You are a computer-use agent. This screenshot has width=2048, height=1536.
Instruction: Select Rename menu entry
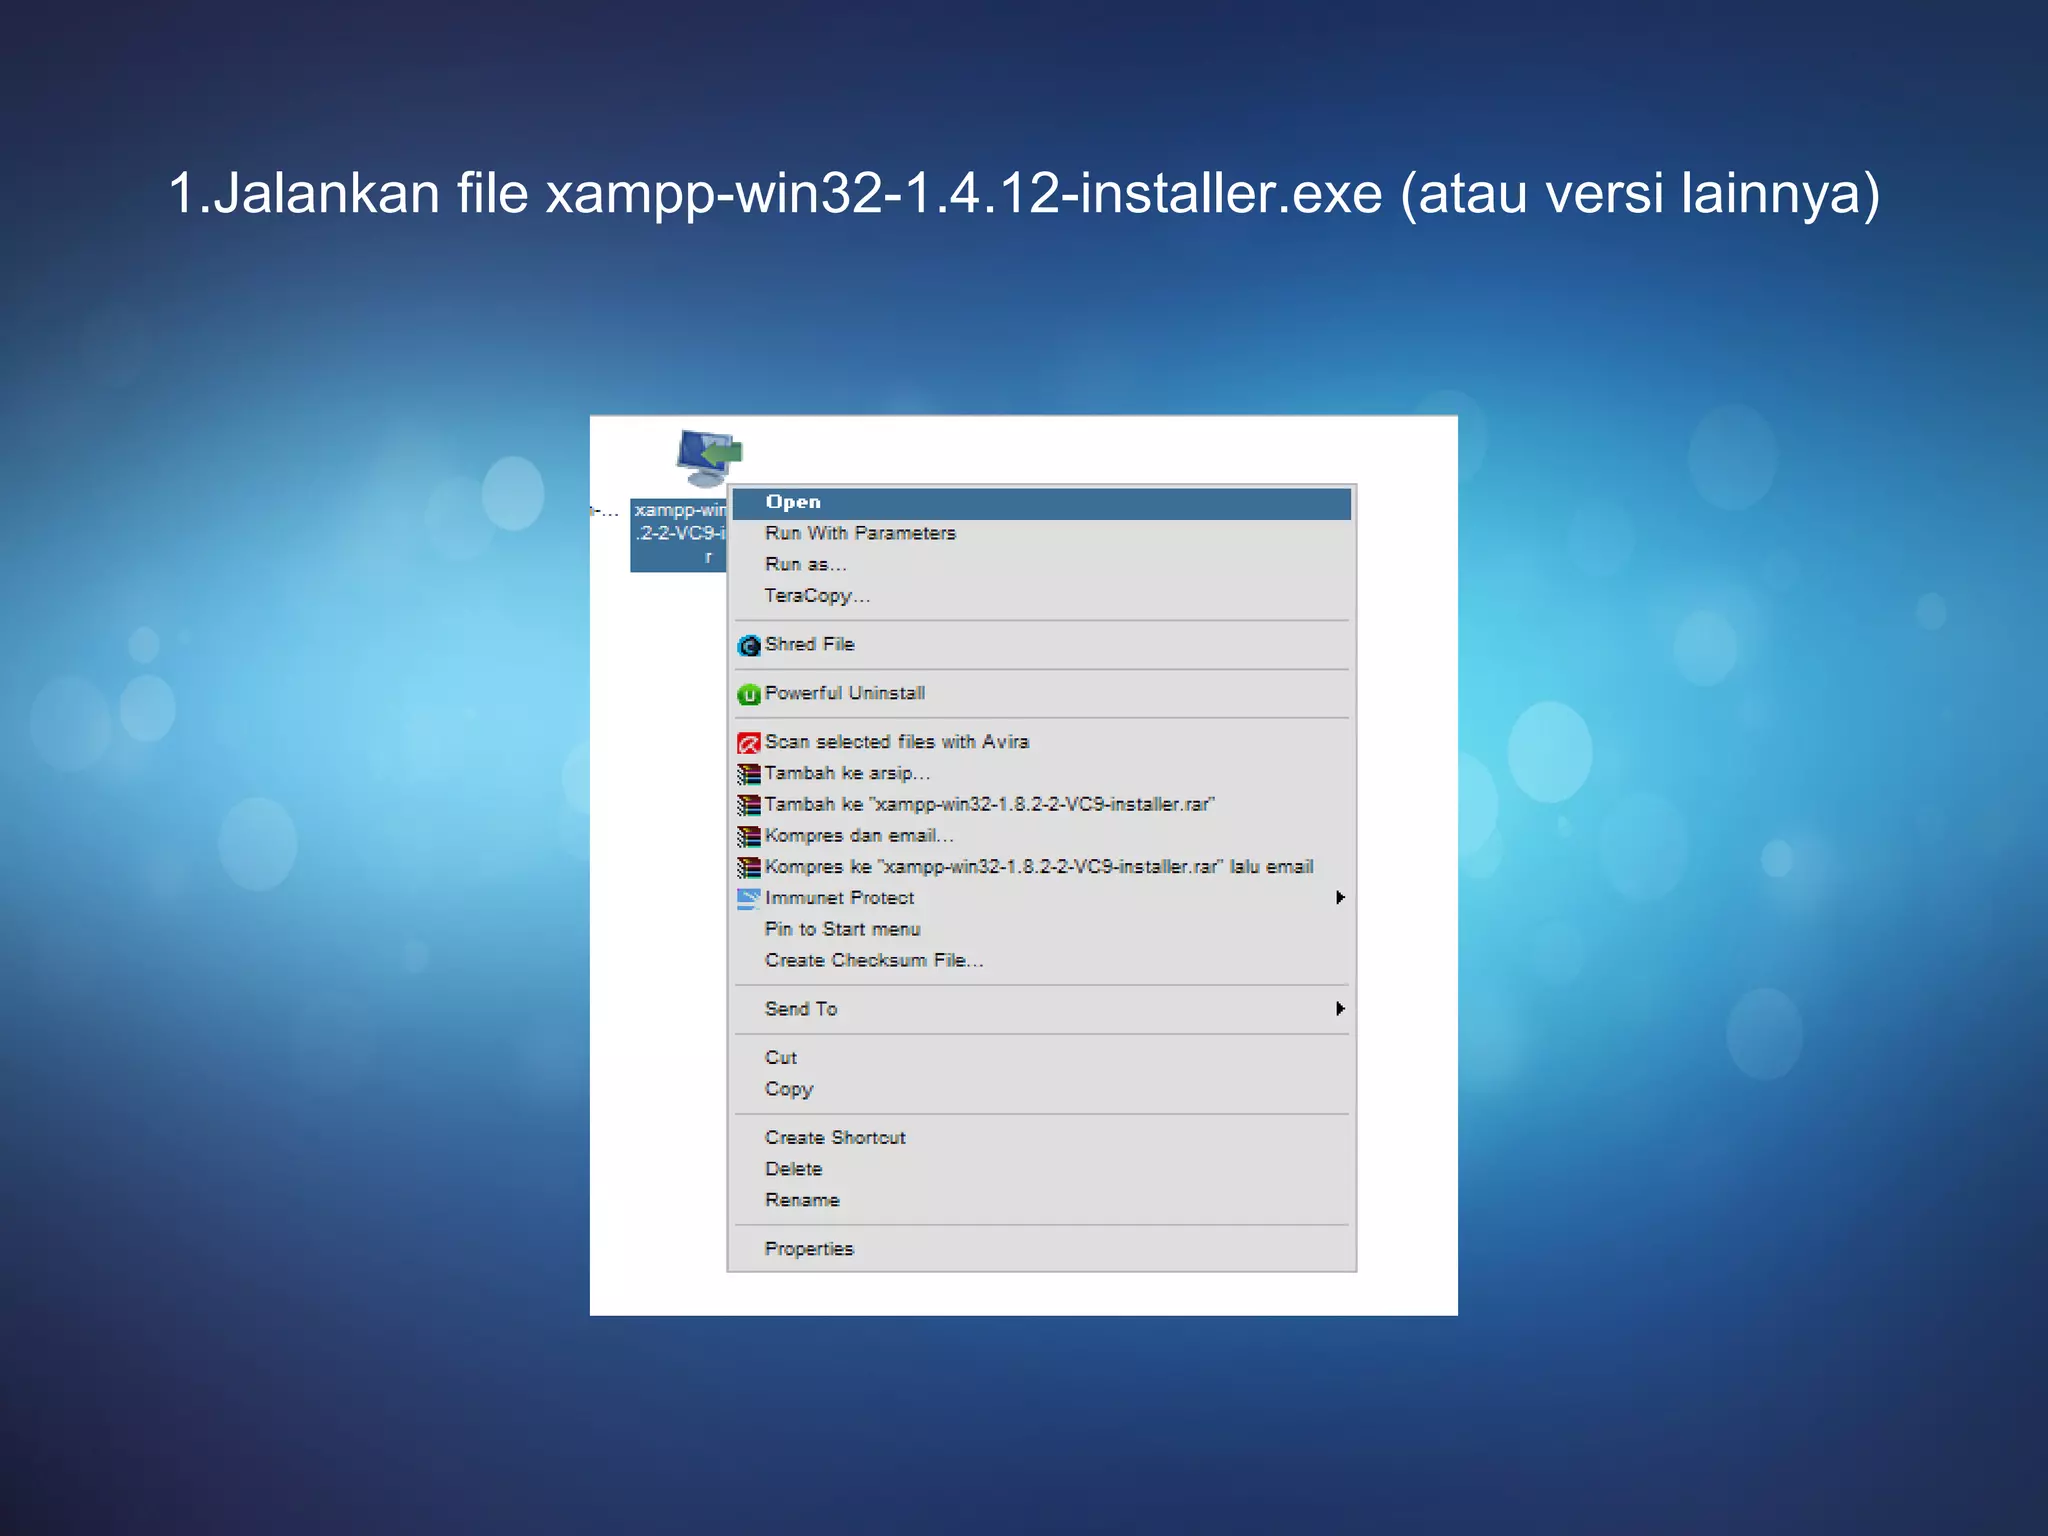pos(1041,1200)
